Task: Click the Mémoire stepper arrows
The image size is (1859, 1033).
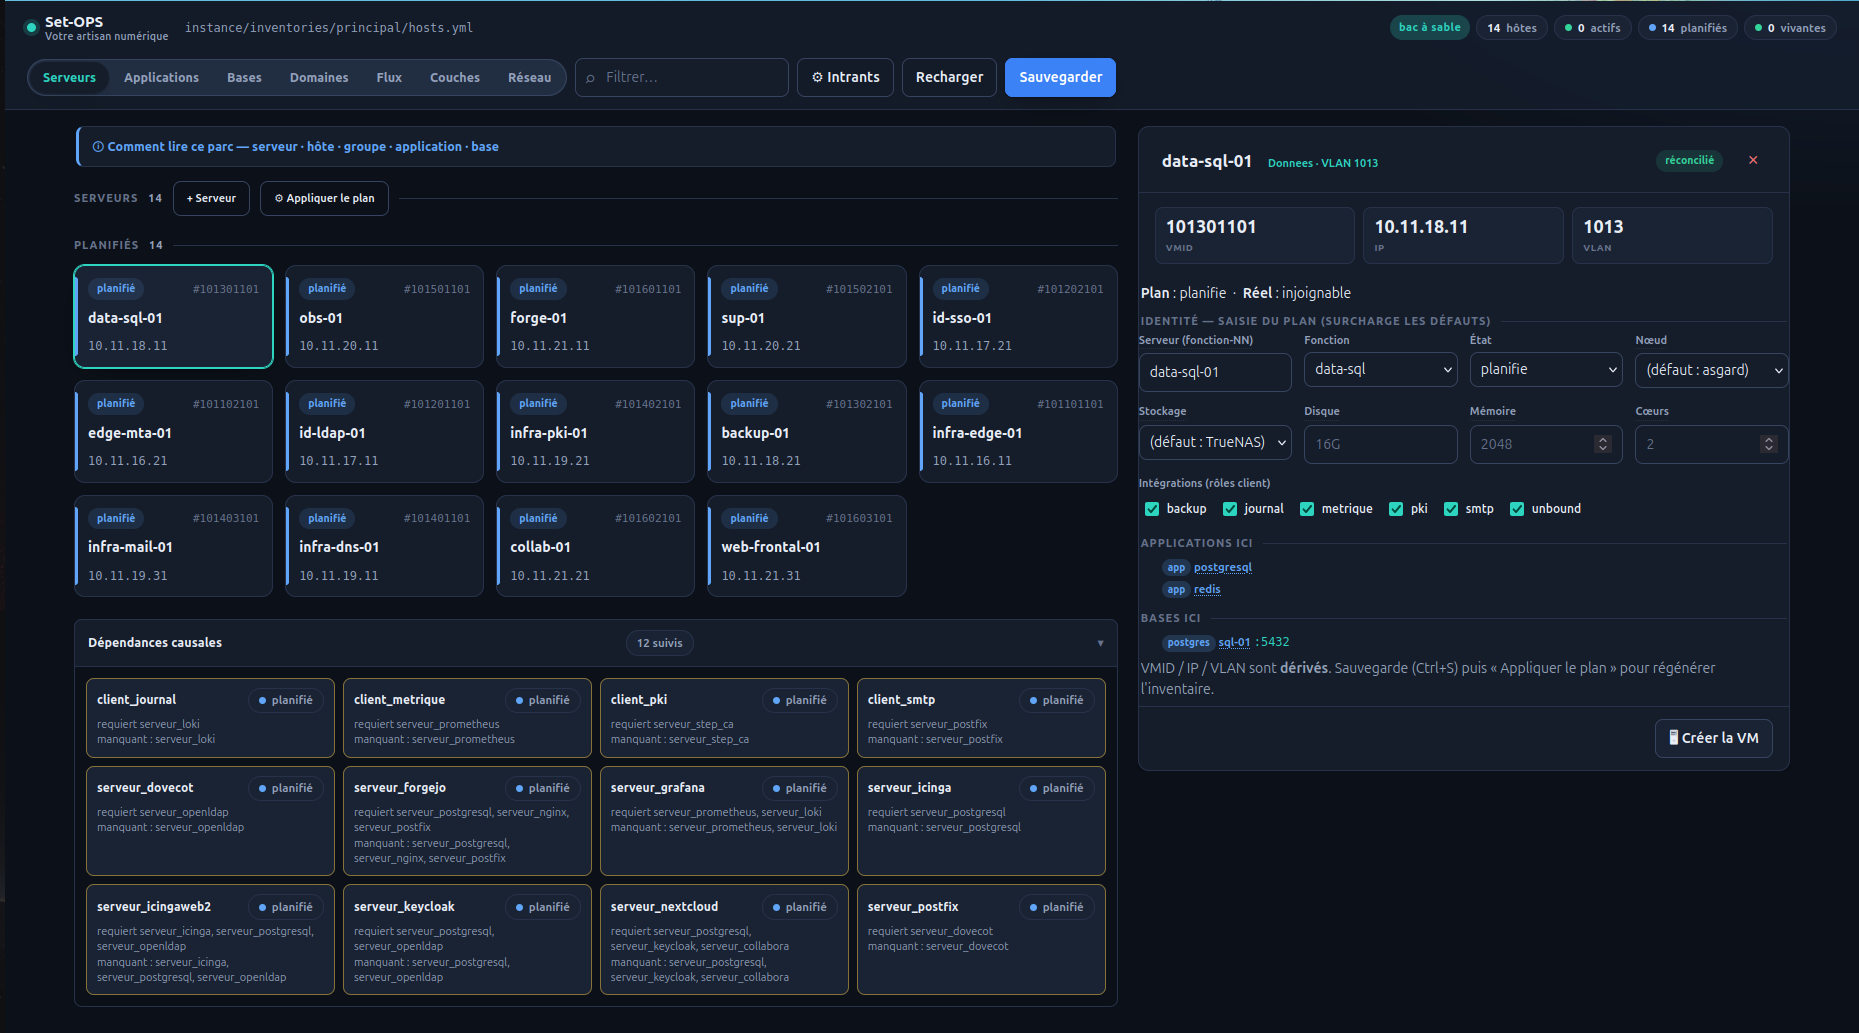Action: point(1603,444)
